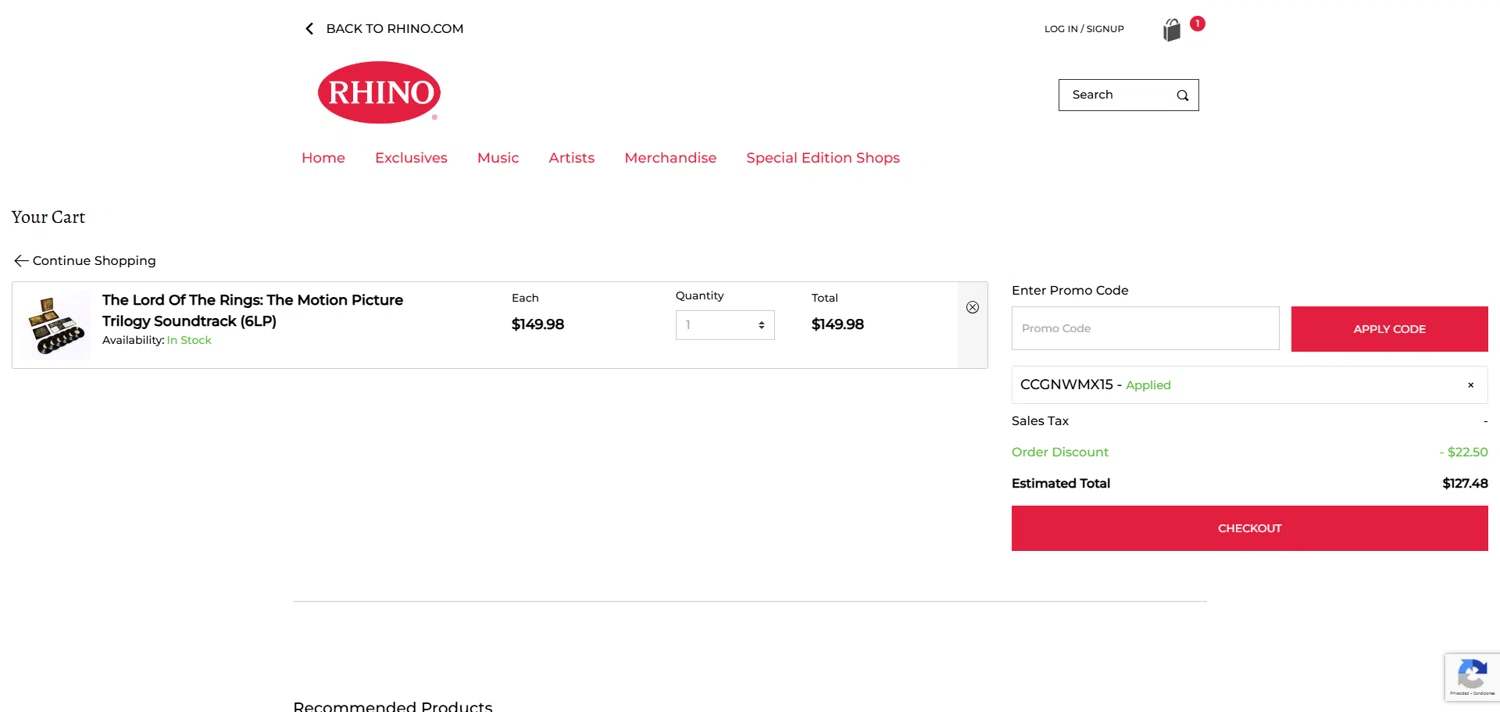Image resolution: width=1500 pixels, height=712 pixels.
Task: Open the Lord Of The Rings product title
Action: tap(253, 310)
